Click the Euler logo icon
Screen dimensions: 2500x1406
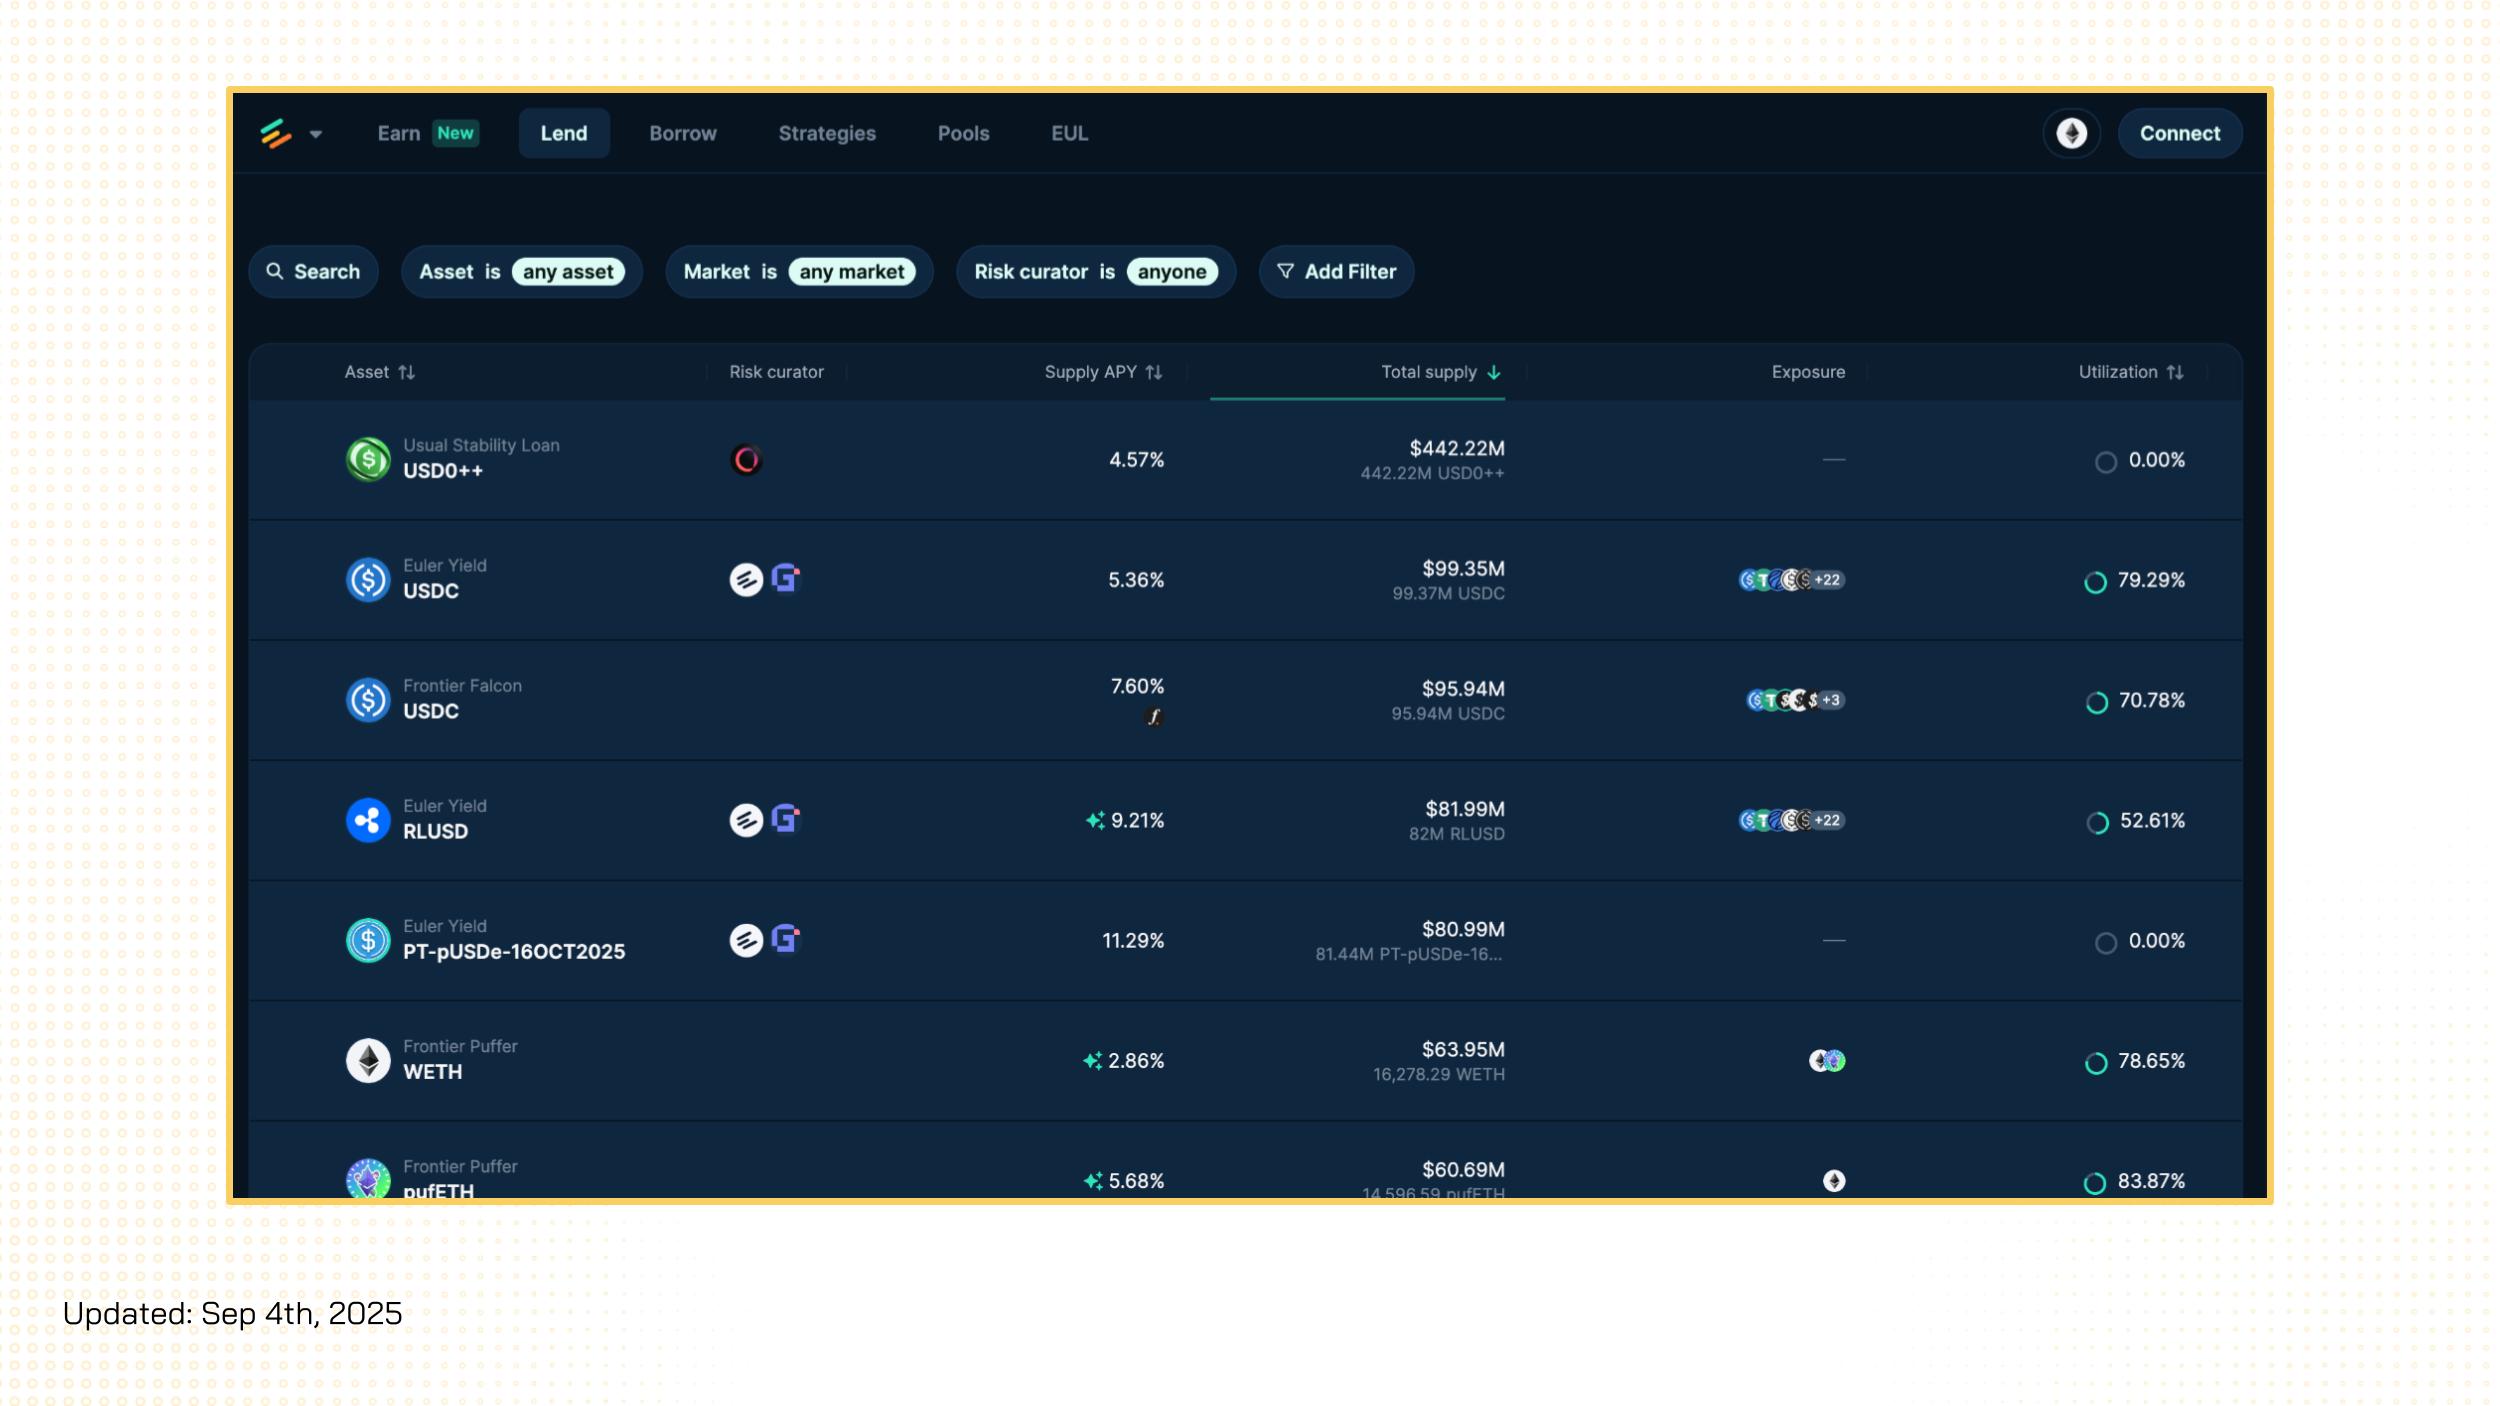click(x=276, y=133)
